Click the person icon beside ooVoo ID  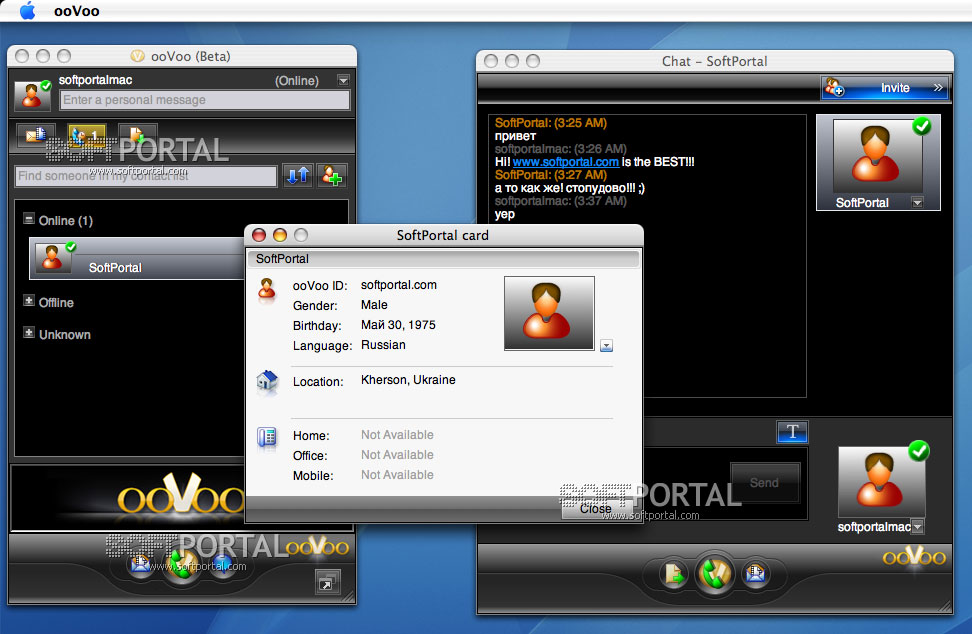(x=267, y=289)
